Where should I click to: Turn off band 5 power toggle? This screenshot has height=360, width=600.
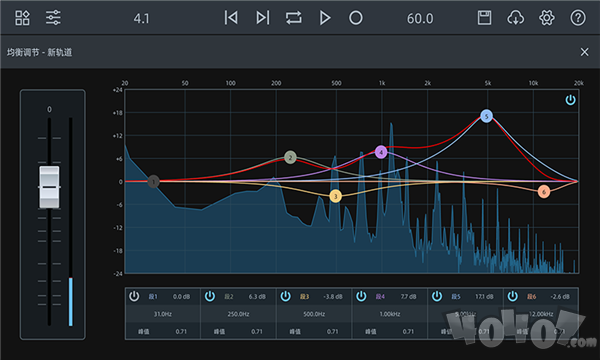click(x=437, y=296)
